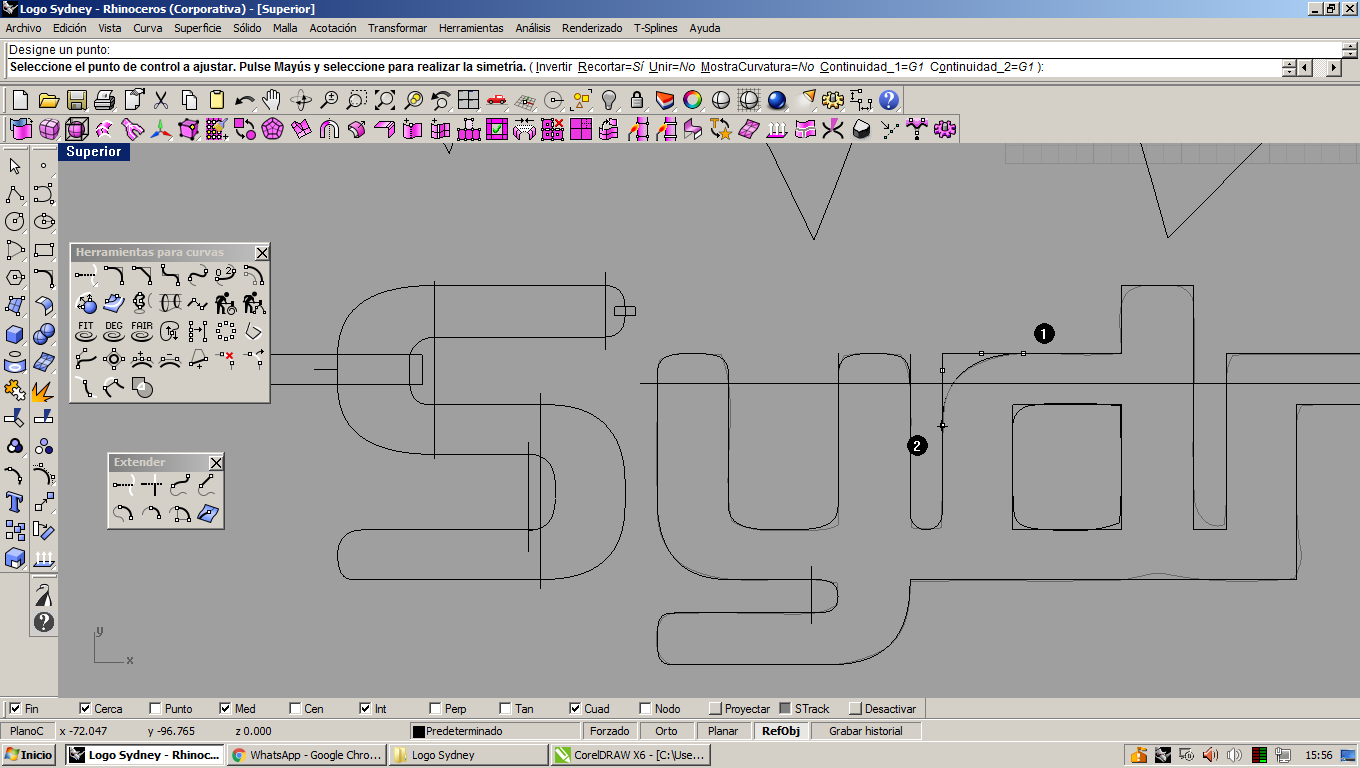Viewport: 1360px width, 768px height.
Task: Click the Open file folder icon
Action: coord(48,100)
